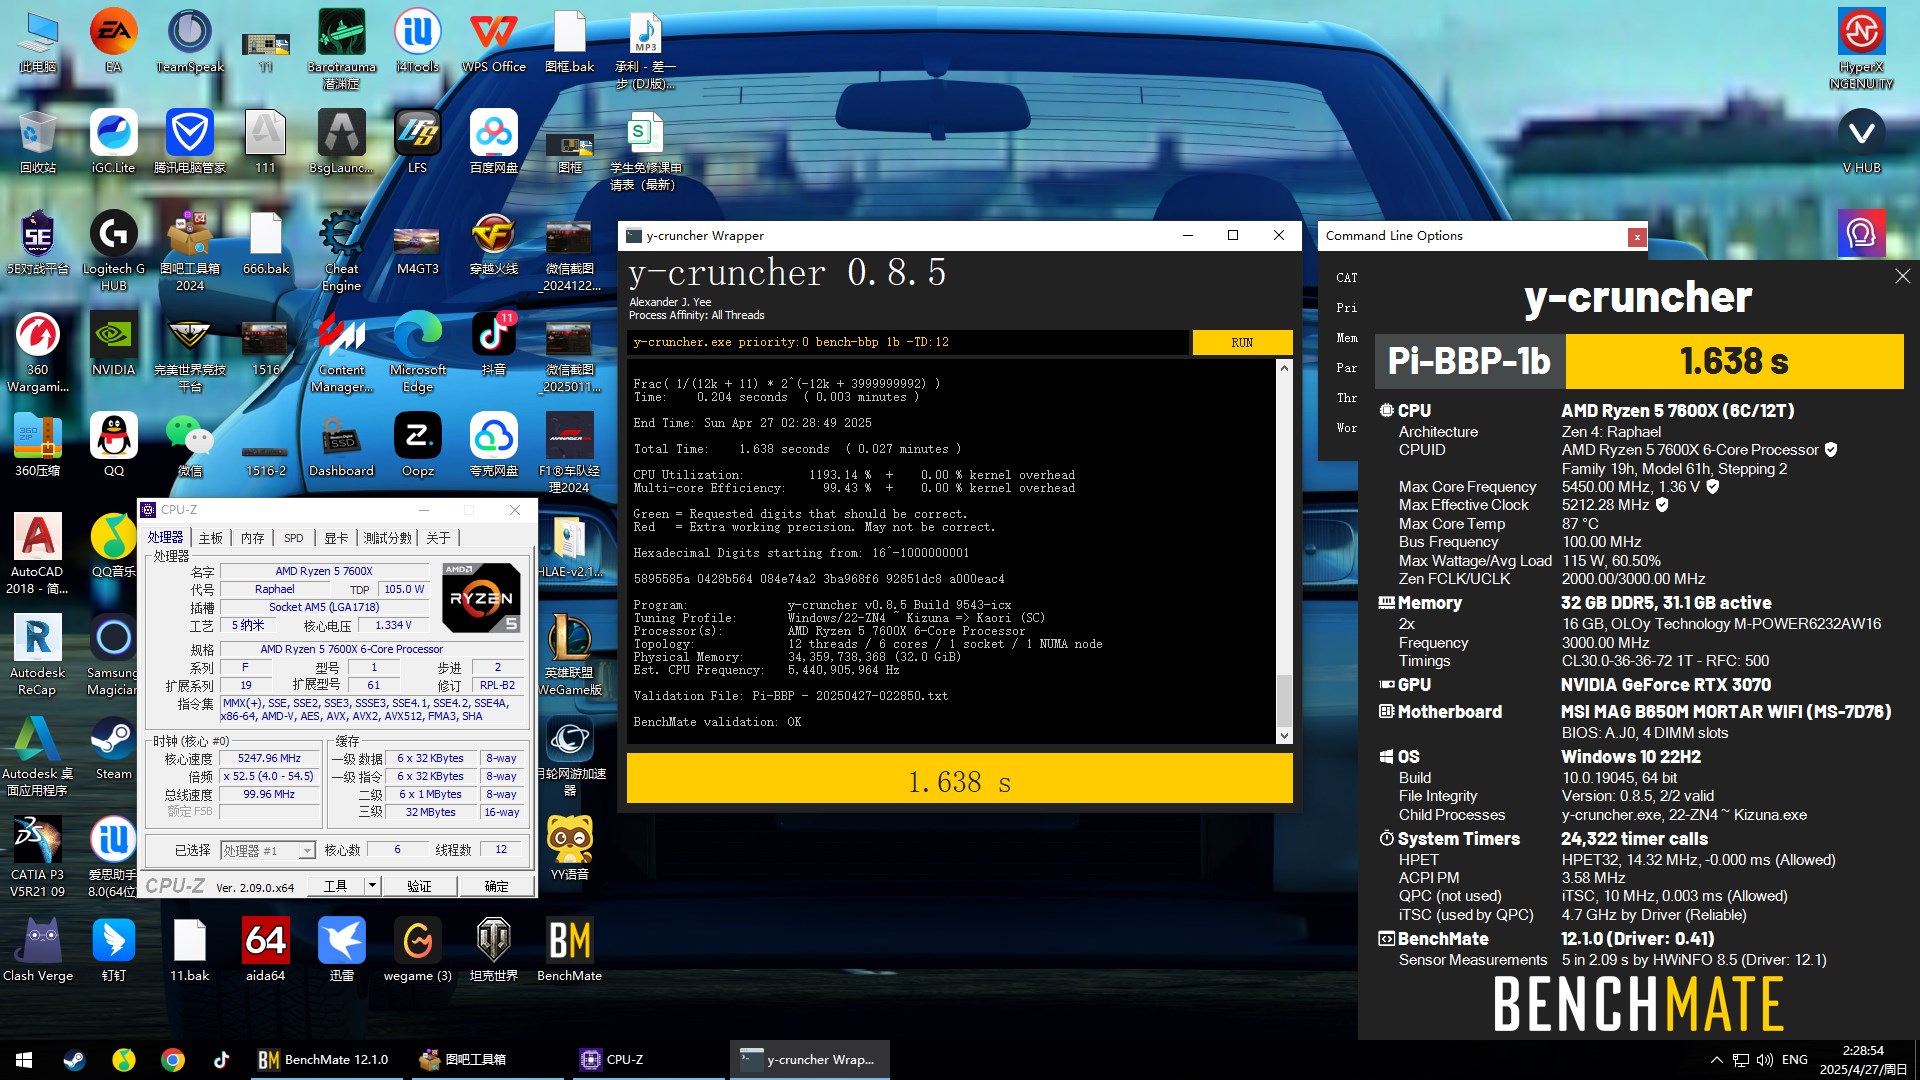Open the 360压缩 desktop shortcut

click(37, 445)
